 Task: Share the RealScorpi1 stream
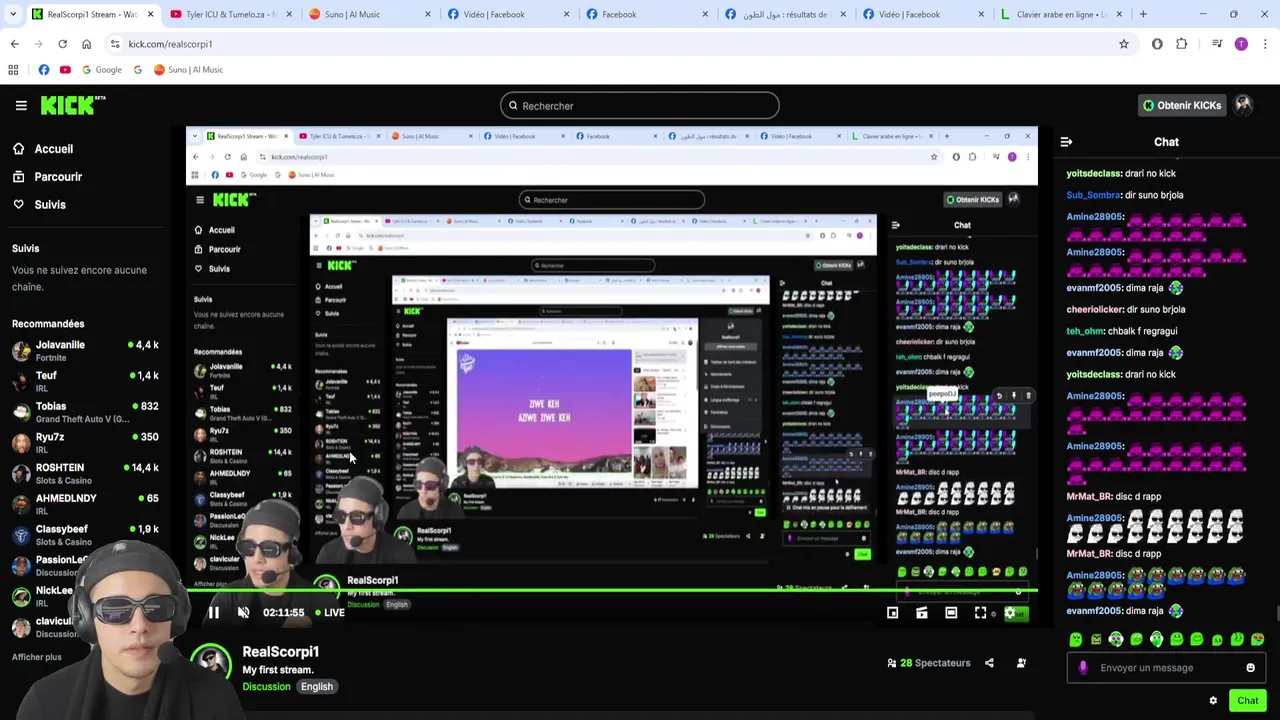(989, 663)
